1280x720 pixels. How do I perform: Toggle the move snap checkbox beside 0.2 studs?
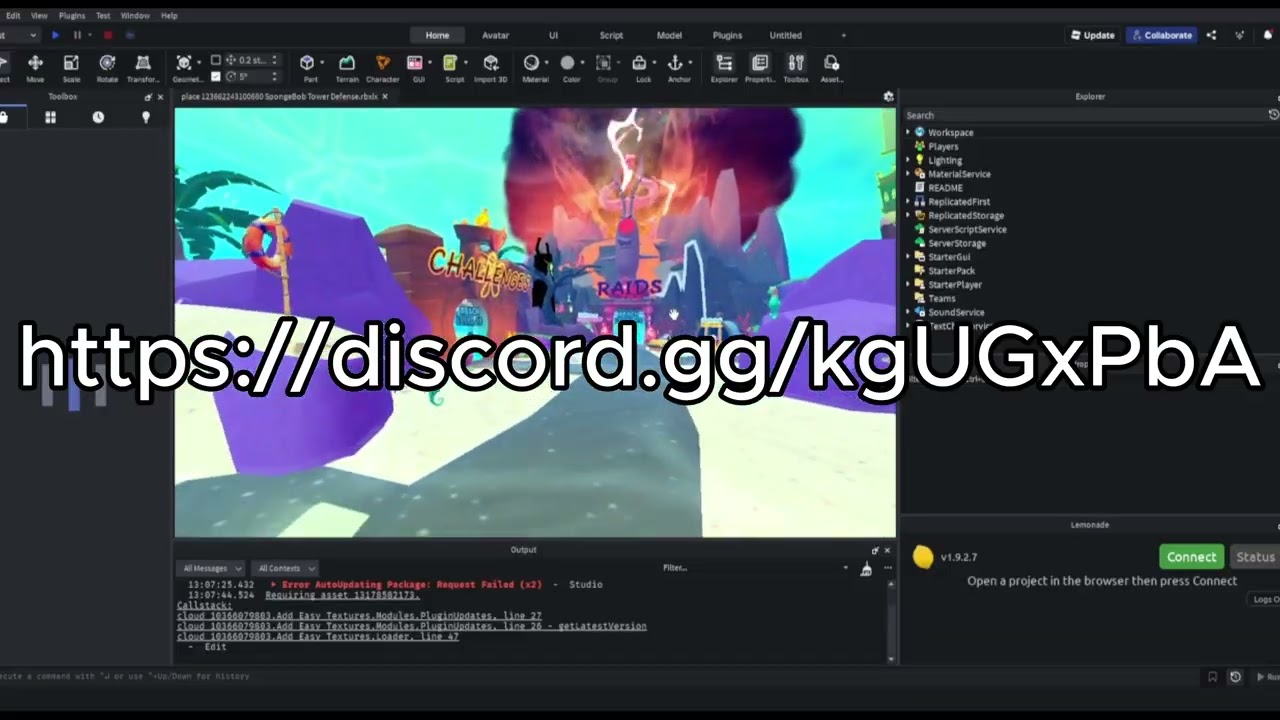216,60
